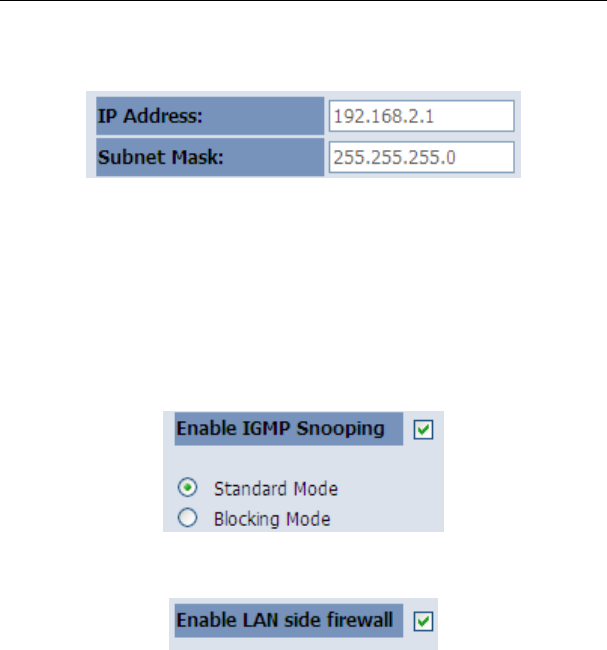Toggle the green checkmark beside IGMP Snooping
The image size is (607, 650).
tap(423, 429)
